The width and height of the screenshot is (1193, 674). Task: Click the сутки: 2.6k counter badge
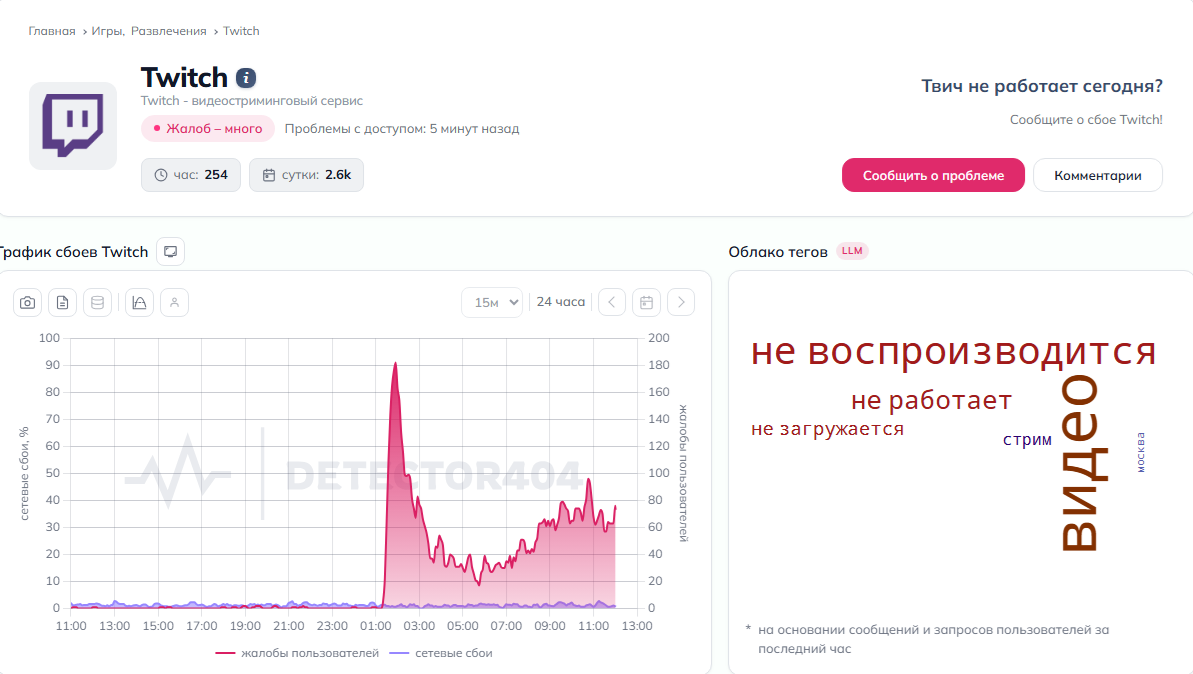point(306,175)
